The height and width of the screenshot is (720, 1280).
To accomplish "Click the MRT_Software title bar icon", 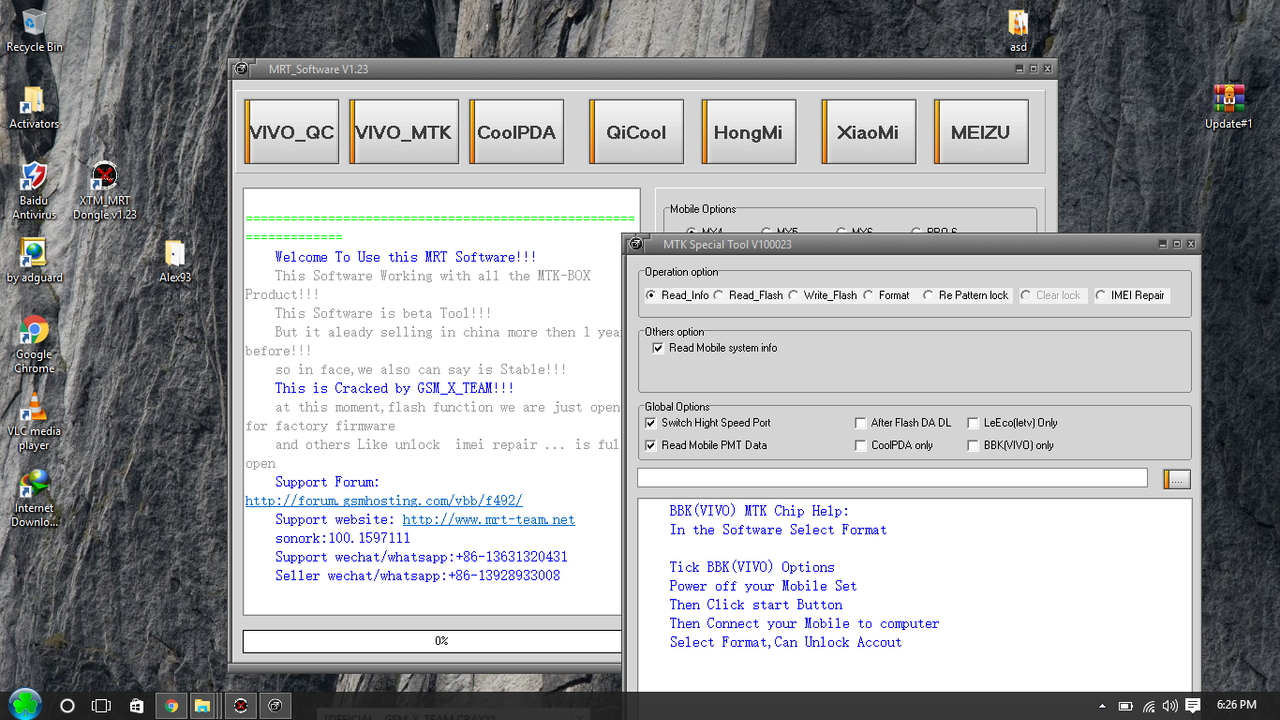I will (x=241, y=69).
